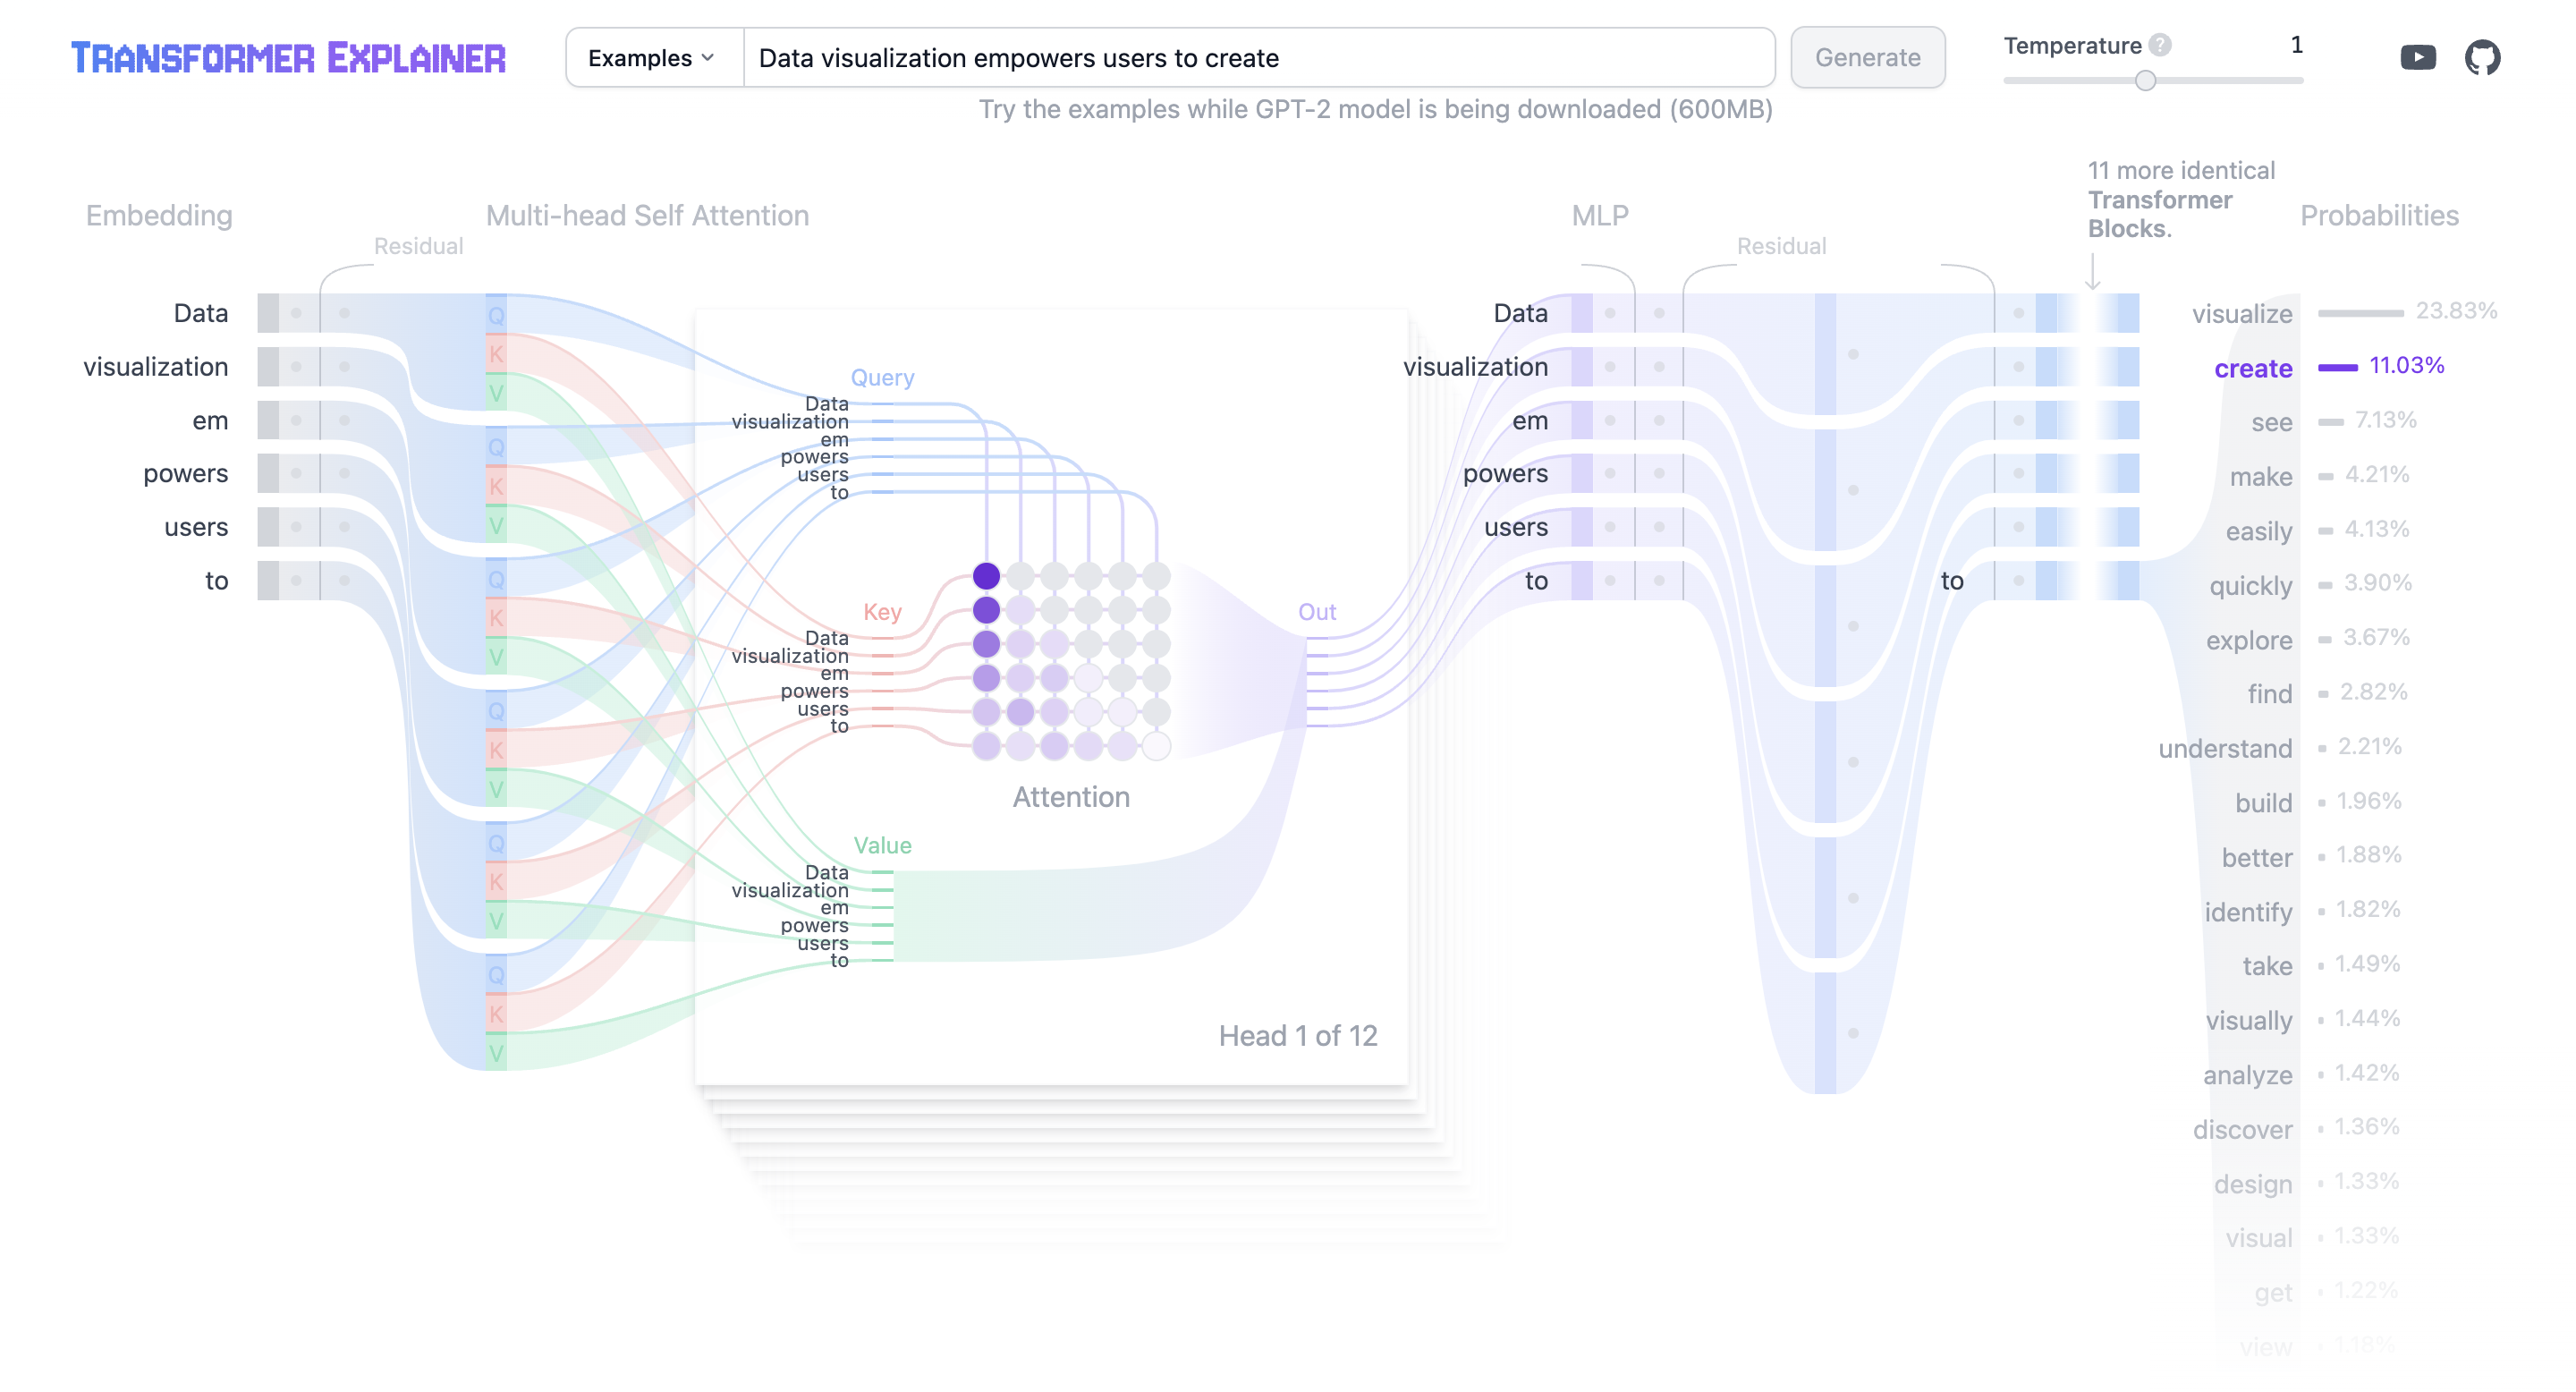Expand the Embedding section label
Viewport: 2576px width, 1392px height.
coord(159,215)
